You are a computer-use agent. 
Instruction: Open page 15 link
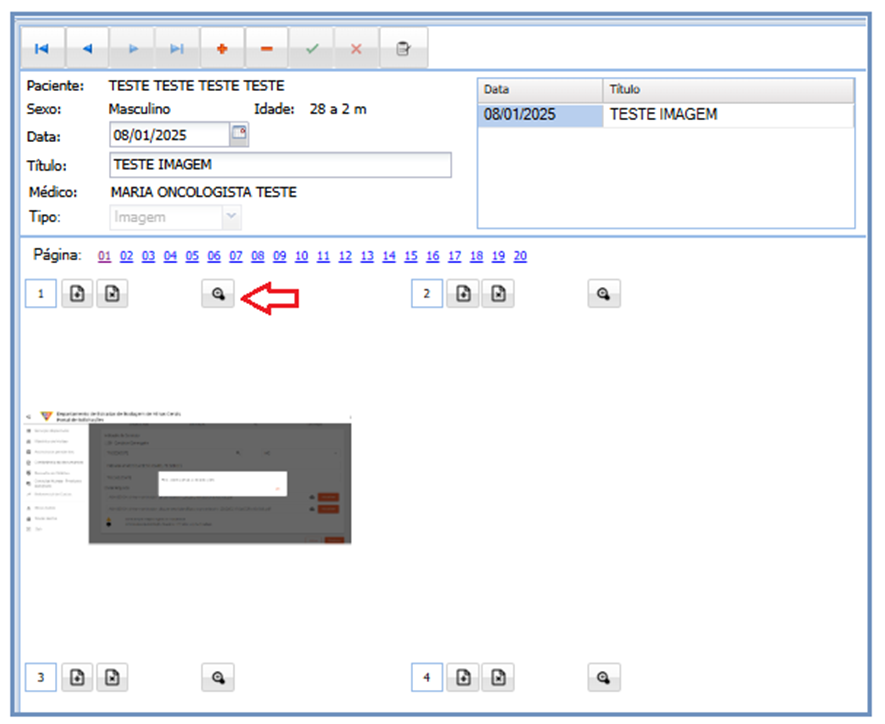point(411,256)
